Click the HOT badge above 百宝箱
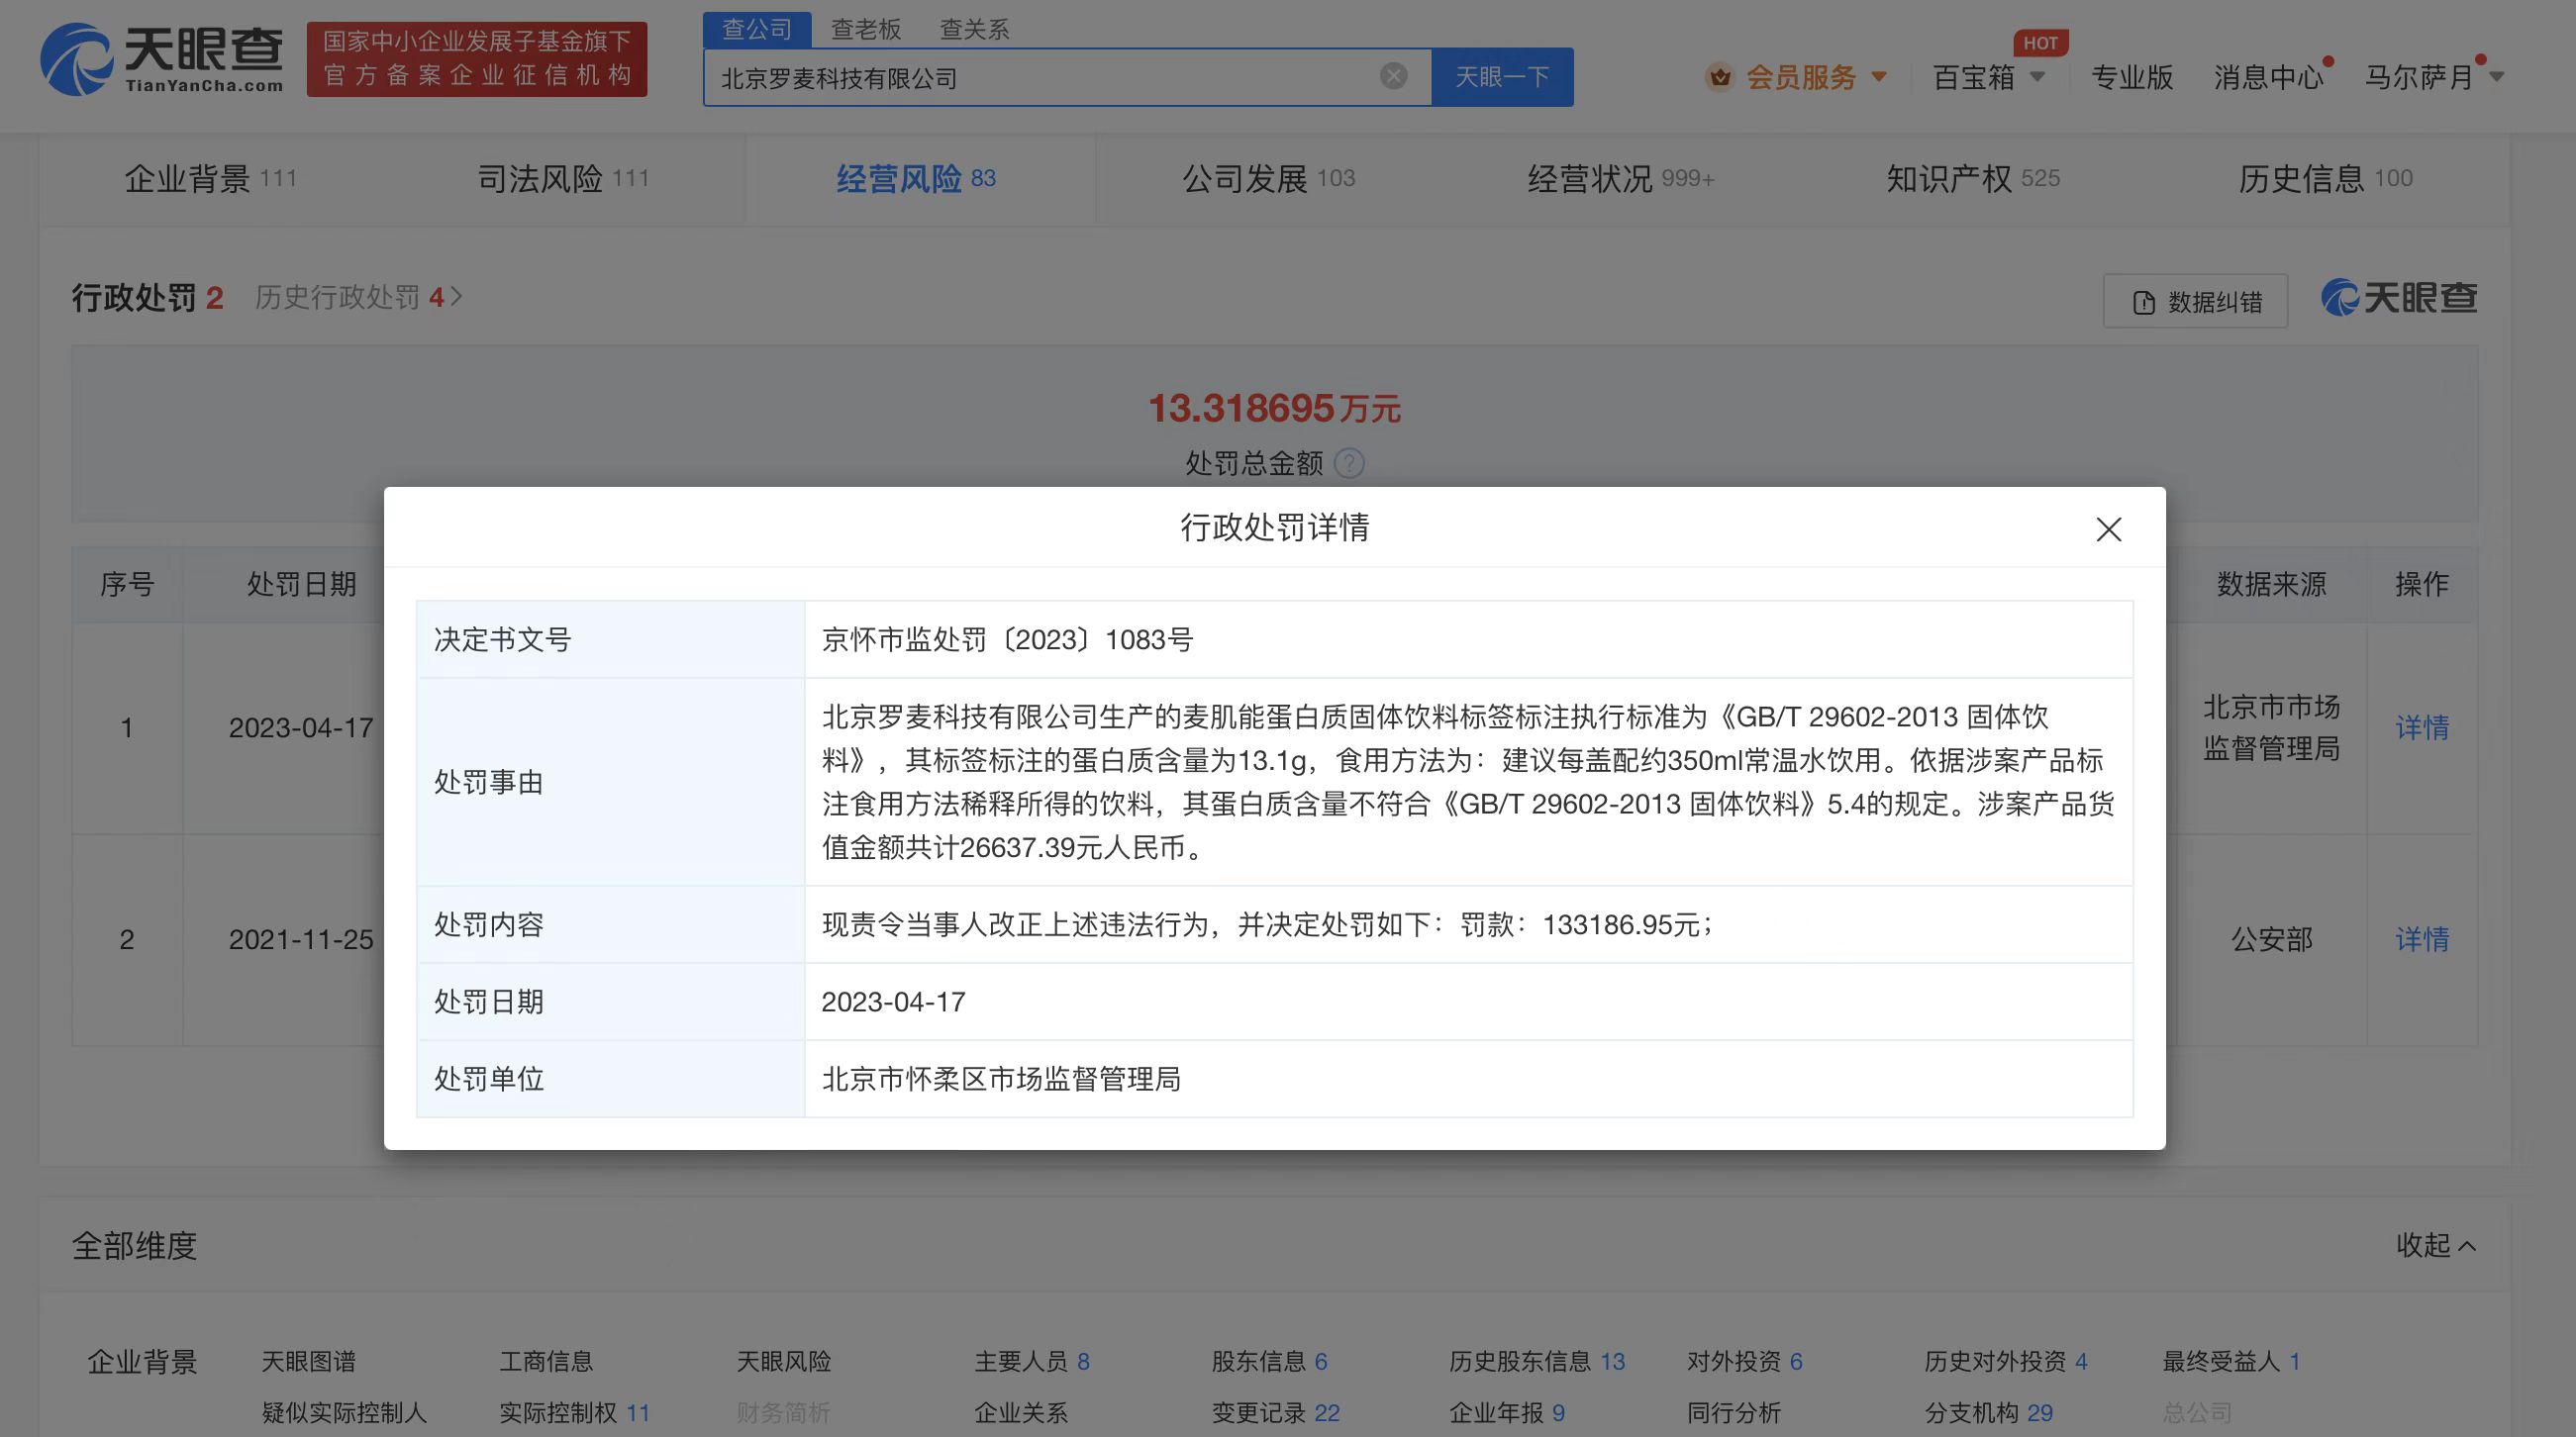Viewport: 2576px width, 1437px height. [x=2041, y=43]
